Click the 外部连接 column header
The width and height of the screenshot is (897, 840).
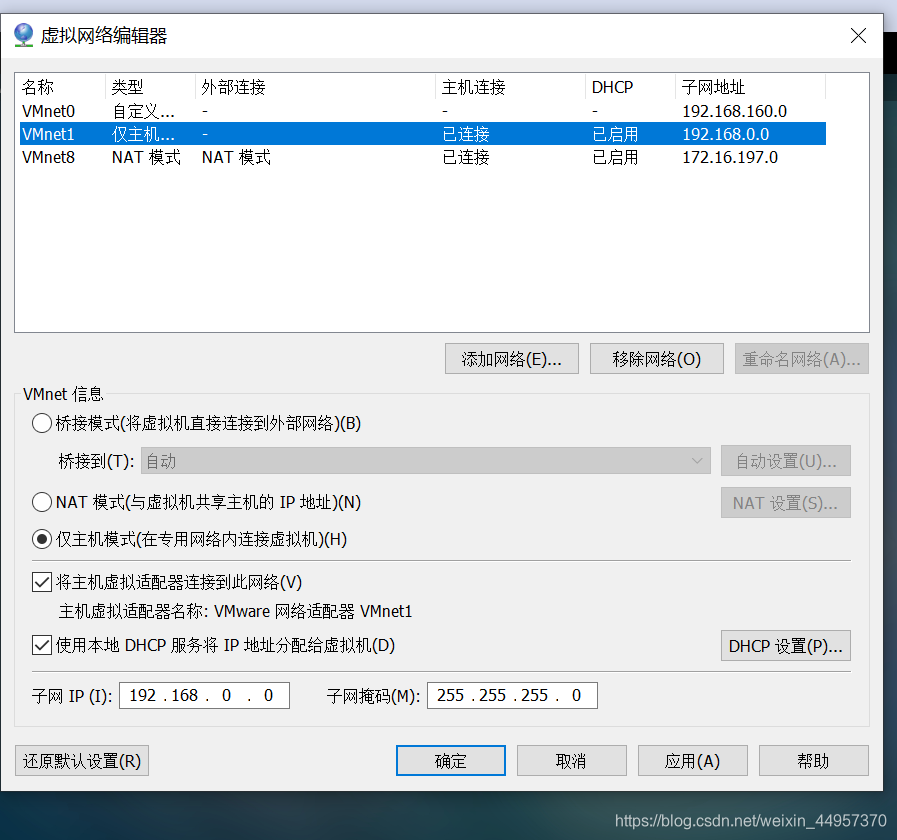pyautogui.click(x=315, y=87)
